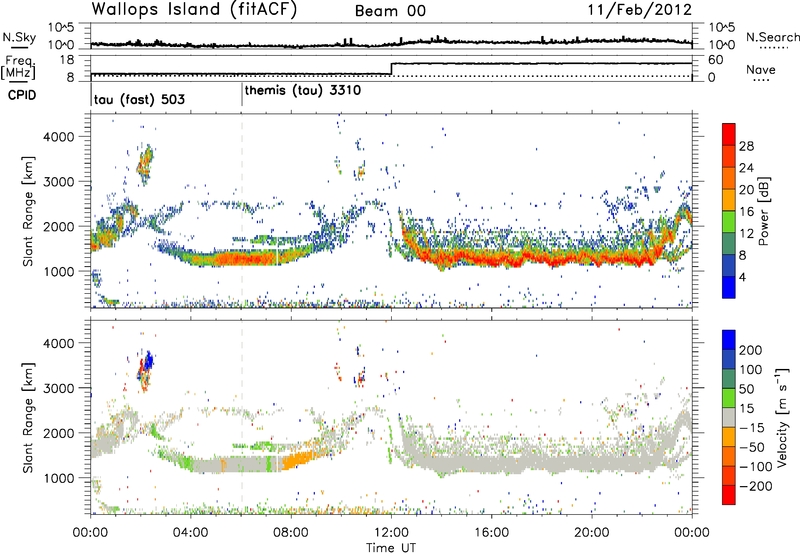This screenshot has height=554, width=800.
Task: Click the Velocity [m s-1] colorbar
Action: tap(729, 417)
